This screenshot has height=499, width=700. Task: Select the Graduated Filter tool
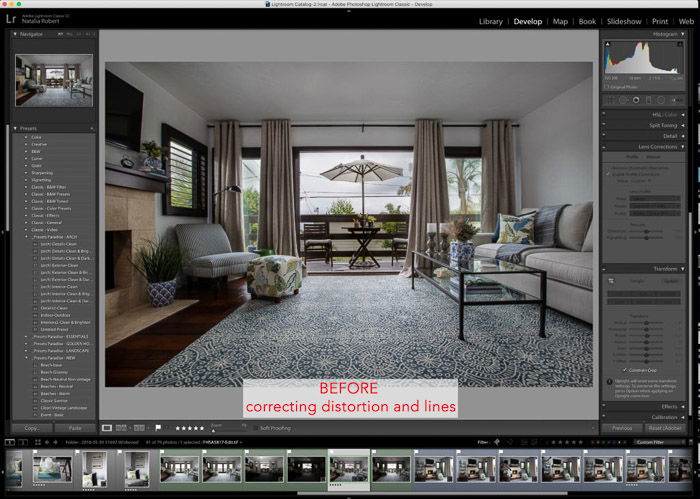pos(649,100)
